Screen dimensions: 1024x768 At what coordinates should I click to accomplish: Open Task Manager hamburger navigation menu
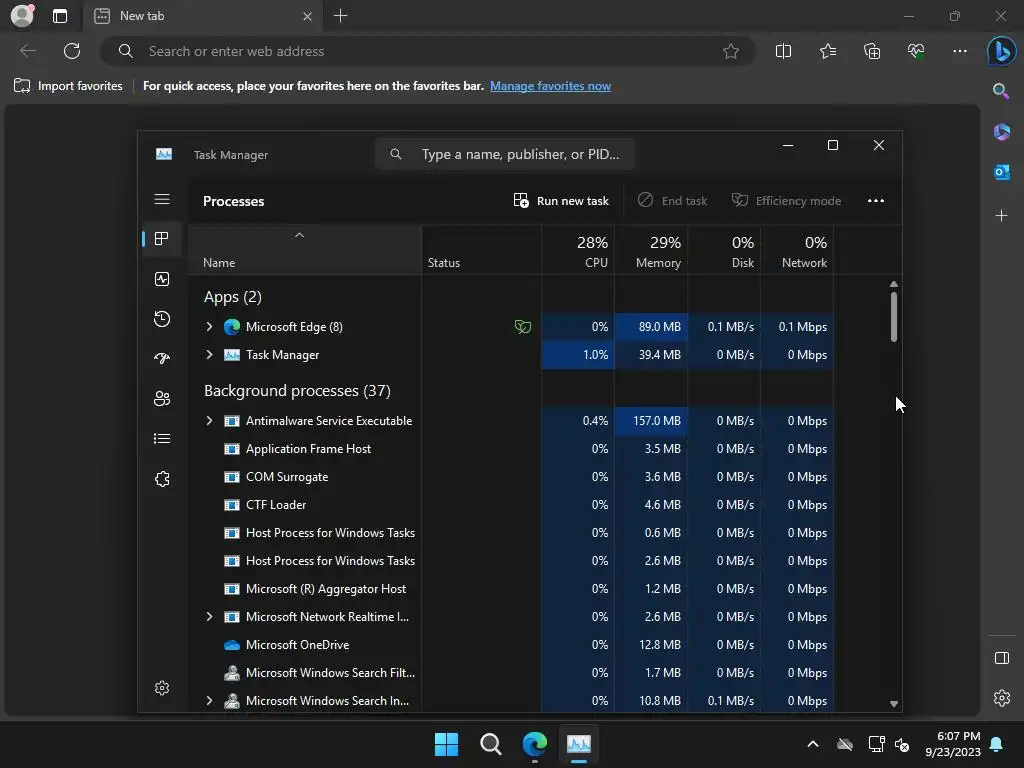pyautogui.click(x=162, y=199)
